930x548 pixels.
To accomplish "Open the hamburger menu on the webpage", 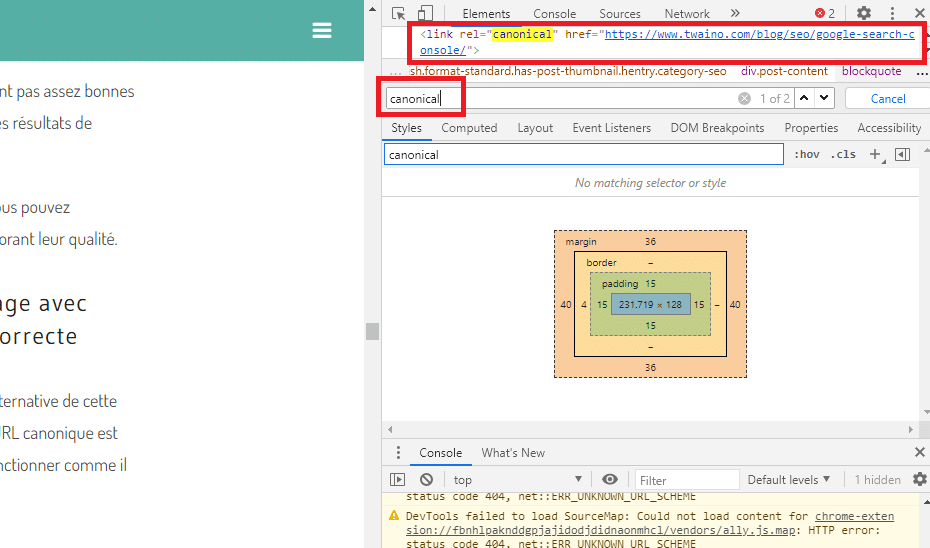I will pos(322,30).
